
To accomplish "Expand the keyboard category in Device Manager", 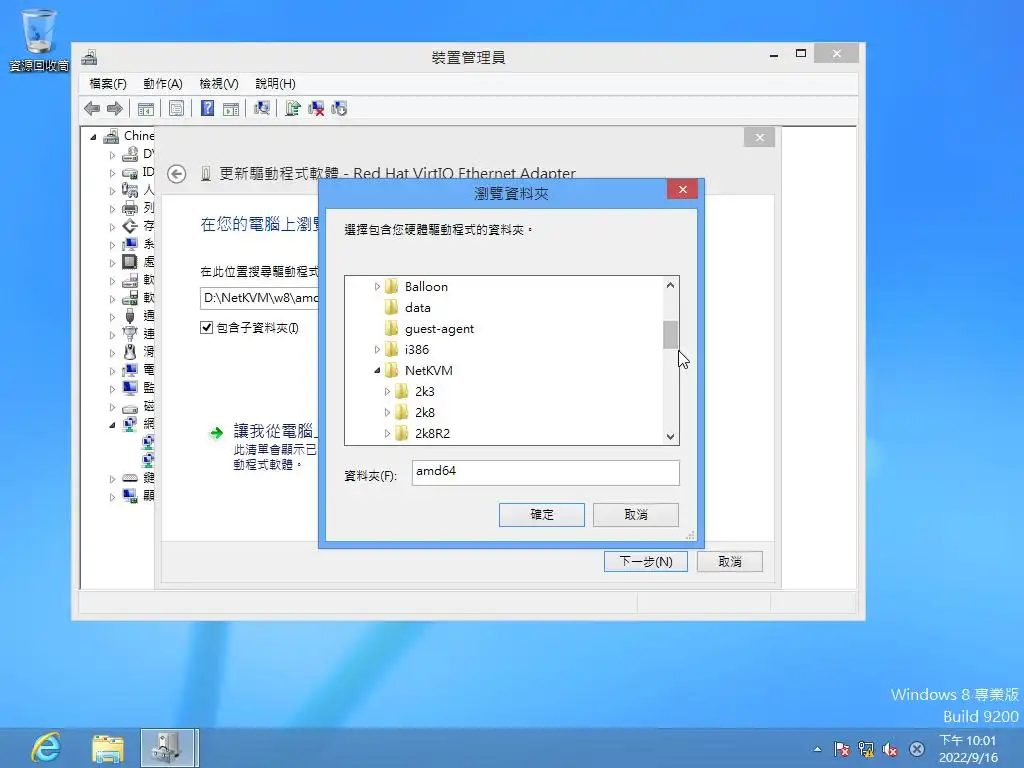I will tap(112, 479).
